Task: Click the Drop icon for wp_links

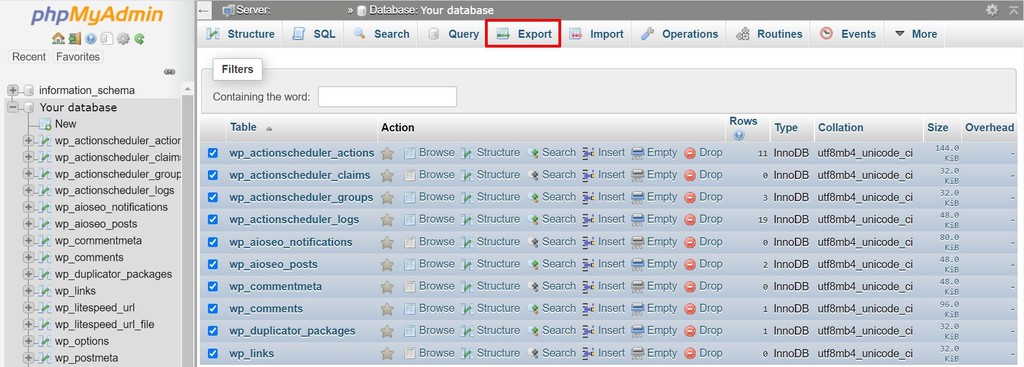Action: pos(690,353)
